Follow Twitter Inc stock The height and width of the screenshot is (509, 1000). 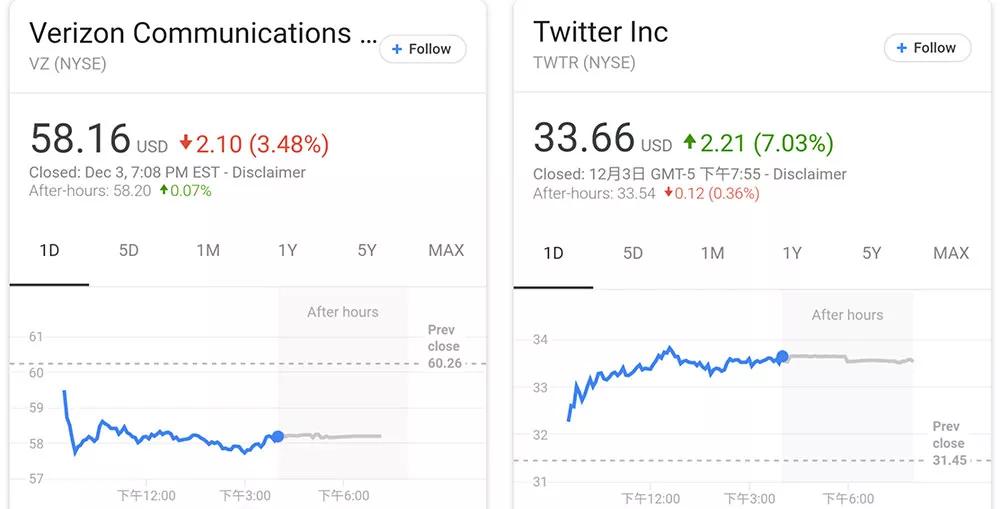tap(927, 48)
